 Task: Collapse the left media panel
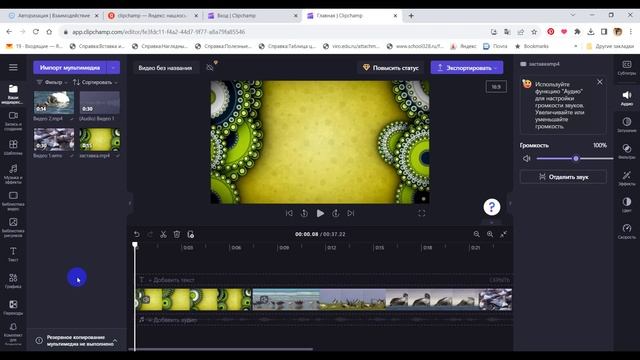[x=130, y=203]
